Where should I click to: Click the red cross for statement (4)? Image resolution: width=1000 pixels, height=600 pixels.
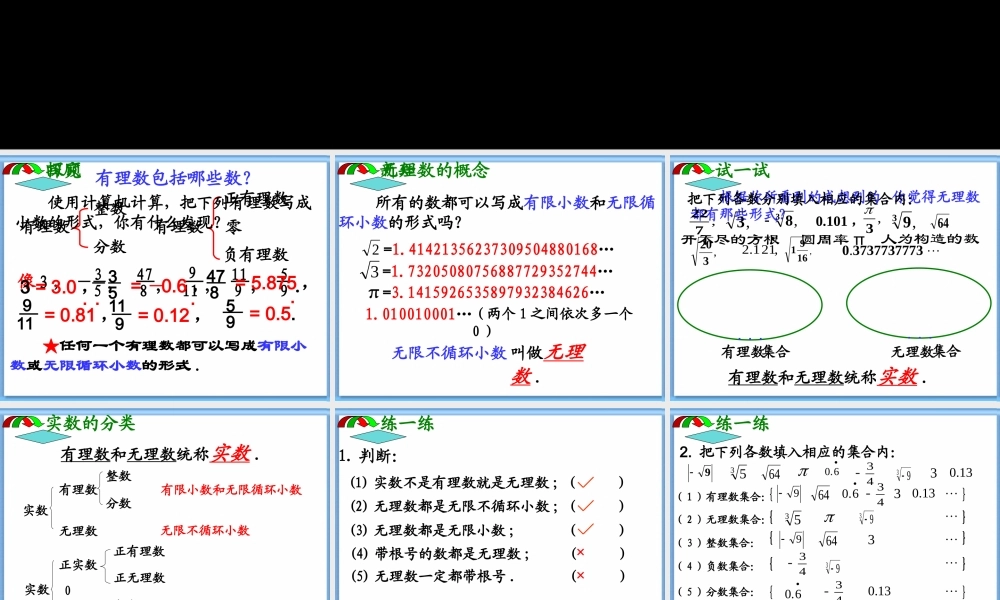[x=580, y=553]
